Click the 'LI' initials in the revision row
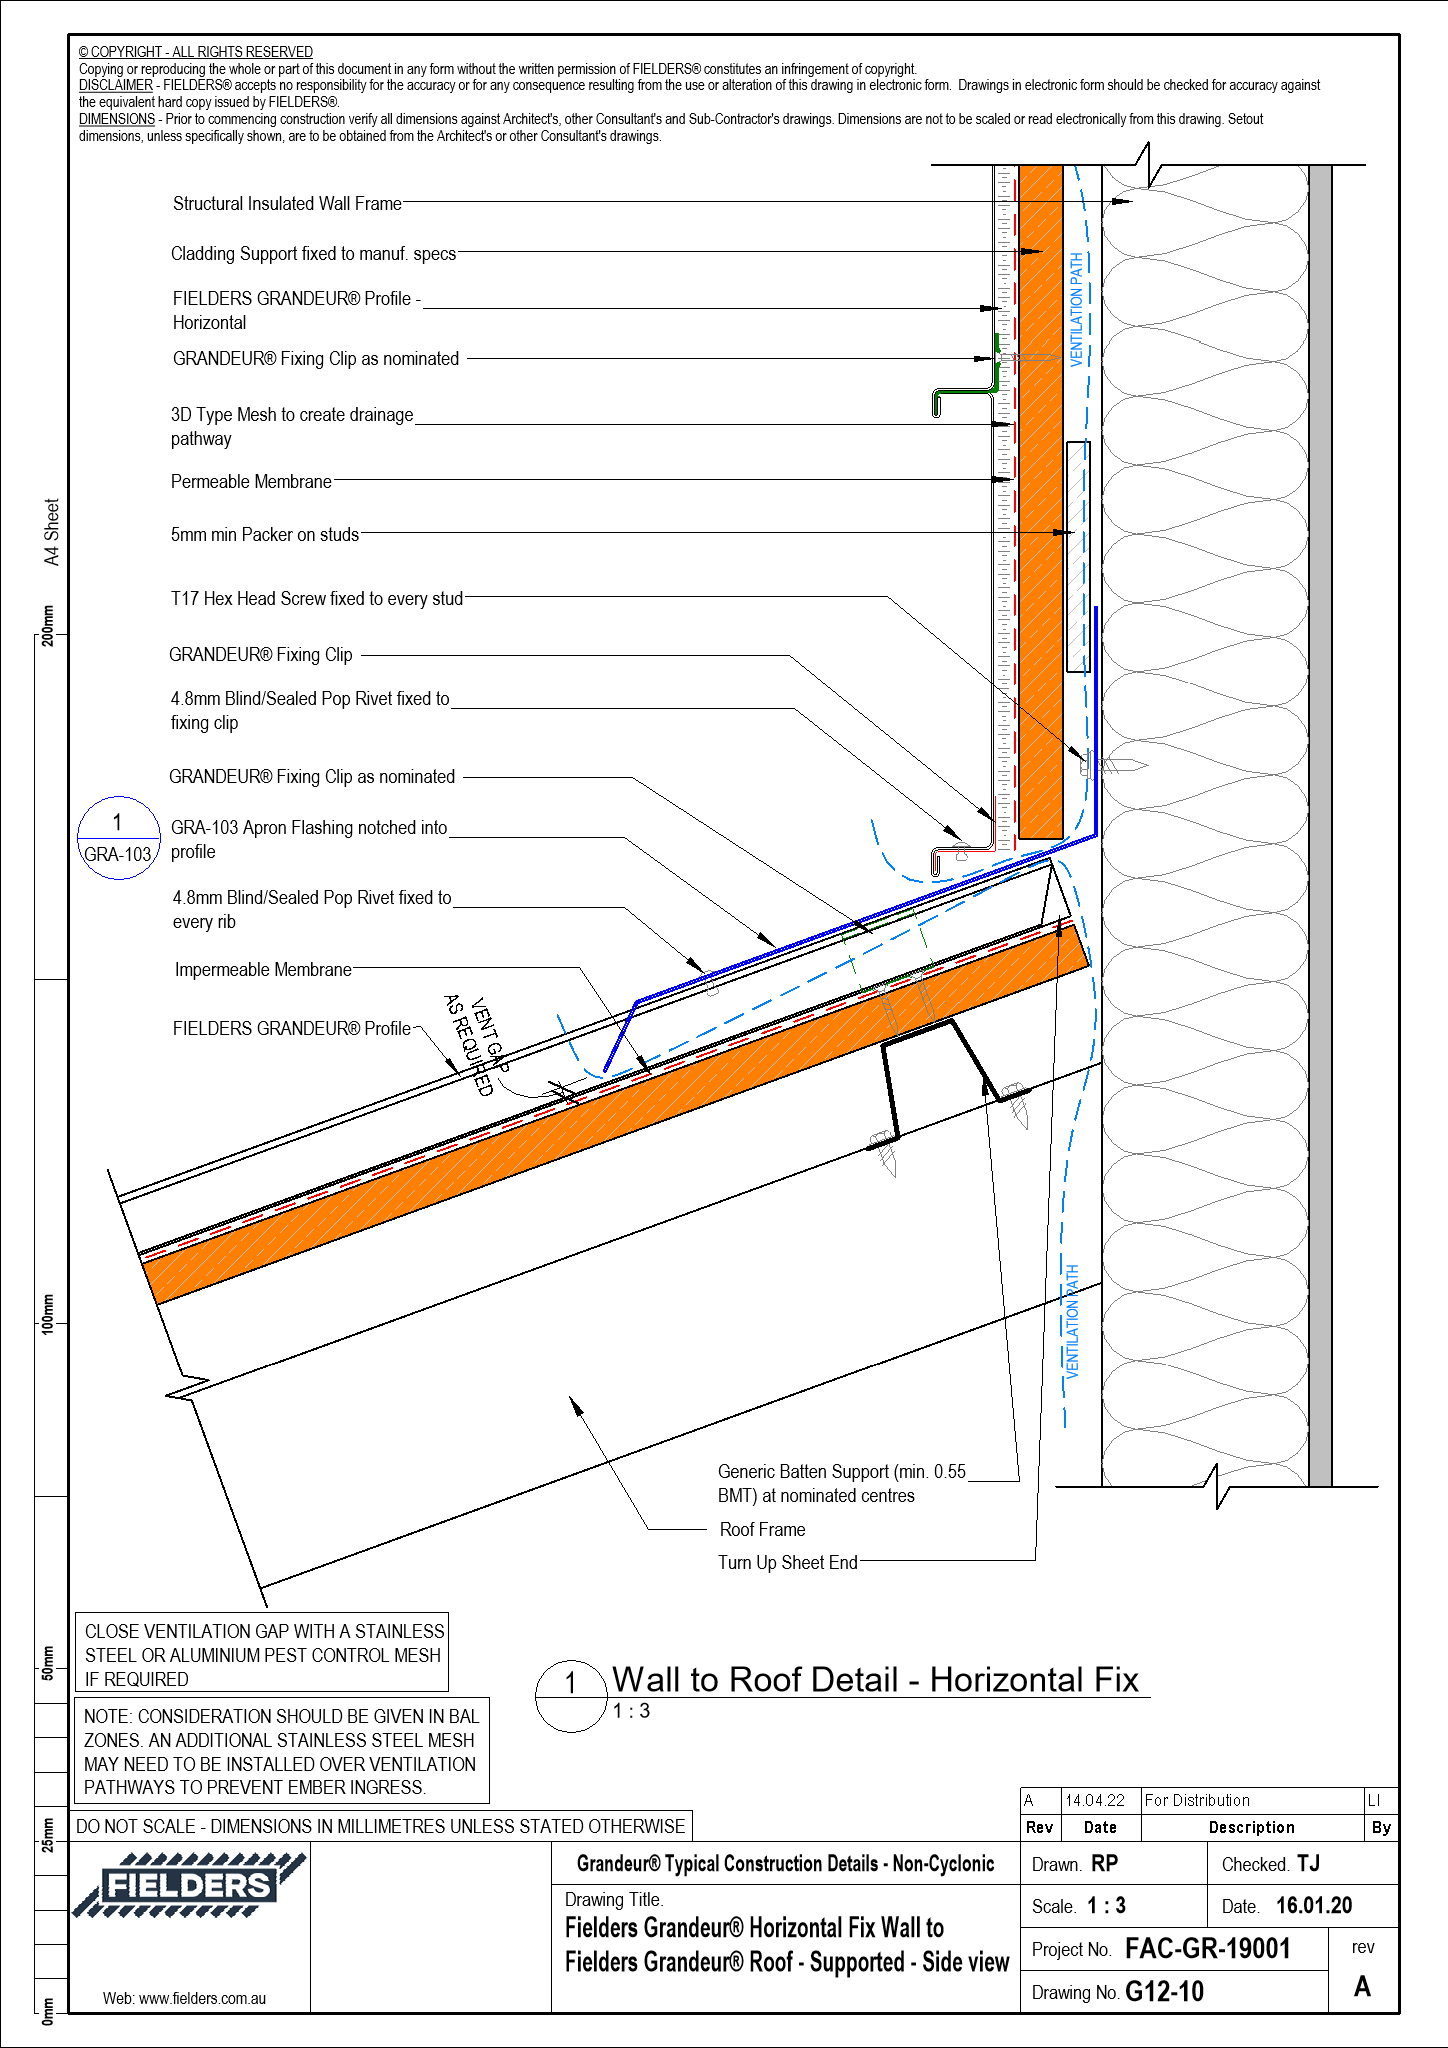Image resolution: width=1448 pixels, height=2048 pixels. (1374, 1800)
